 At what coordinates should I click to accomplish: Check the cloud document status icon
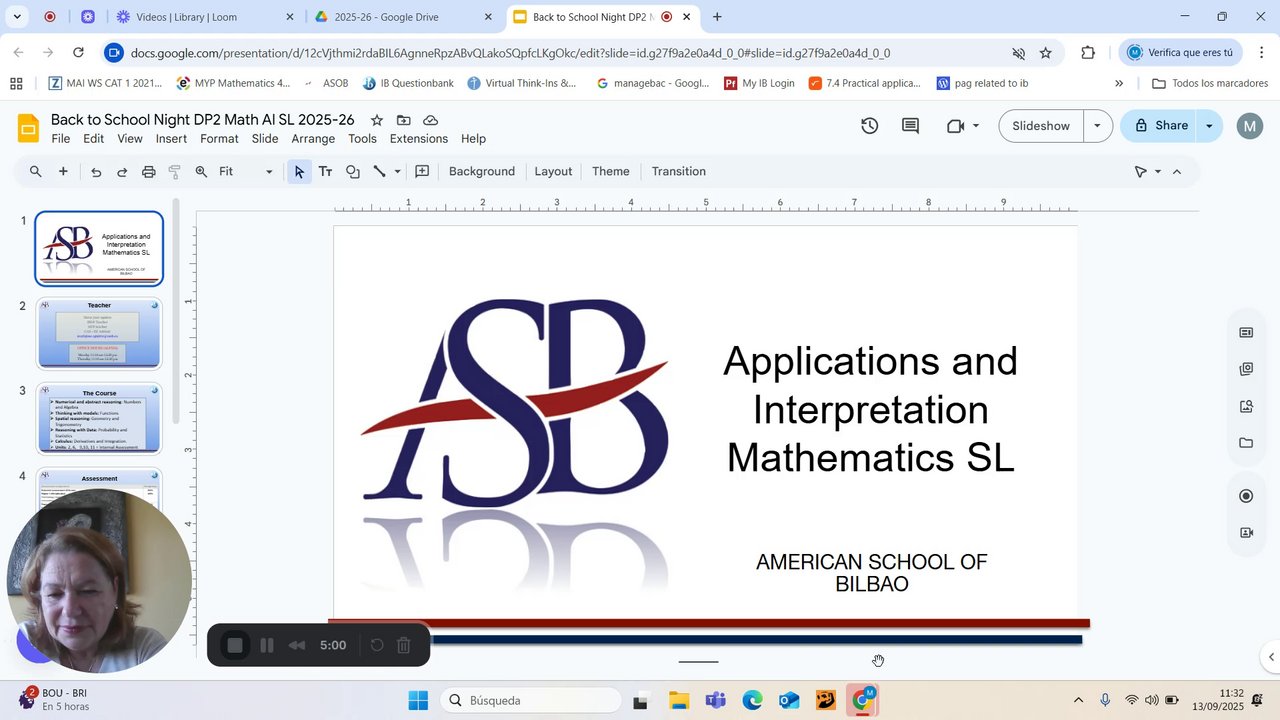pos(430,120)
